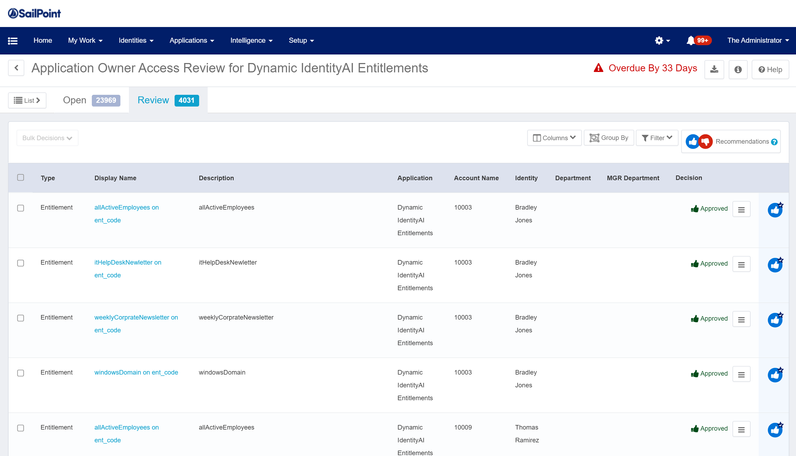This screenshot has height=456, width=796.
Task: Click the information icon button
Action: (x=738, y=69)
